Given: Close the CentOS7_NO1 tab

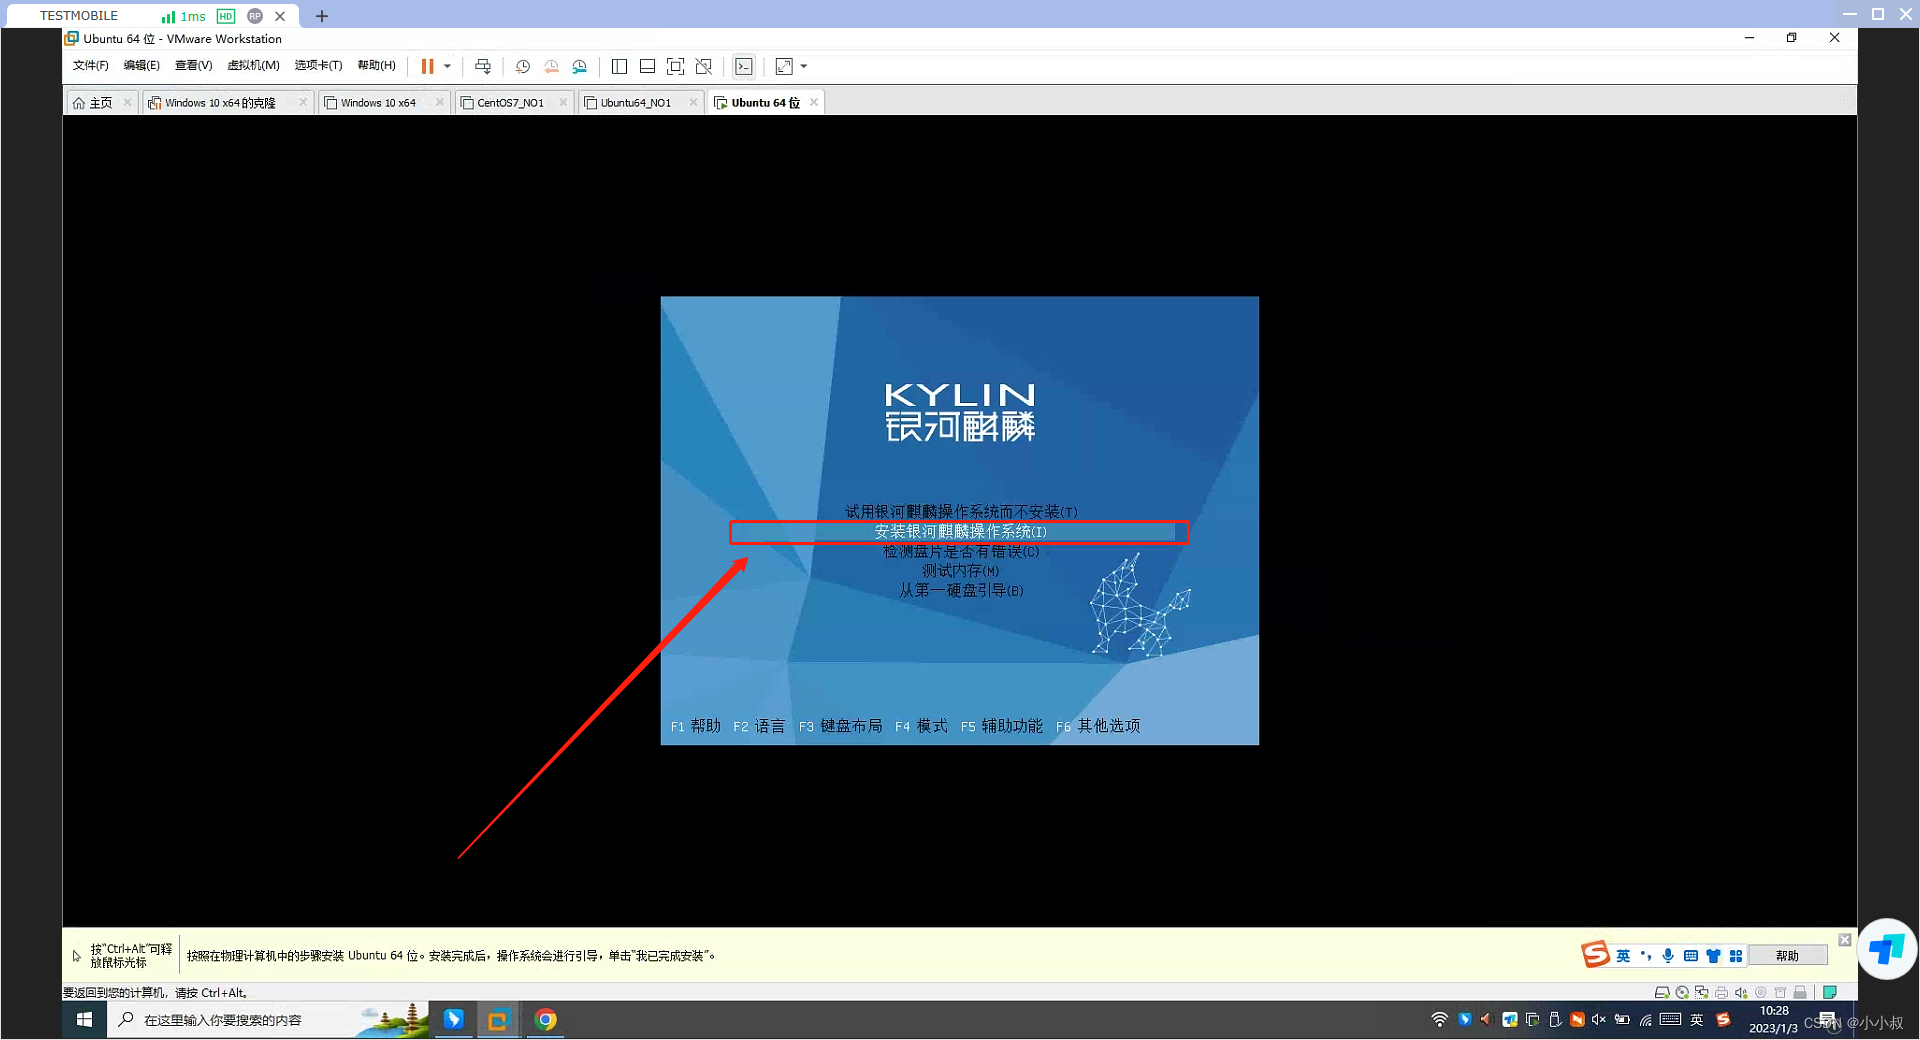Looking at the screenshot, I should click(563, 102).
